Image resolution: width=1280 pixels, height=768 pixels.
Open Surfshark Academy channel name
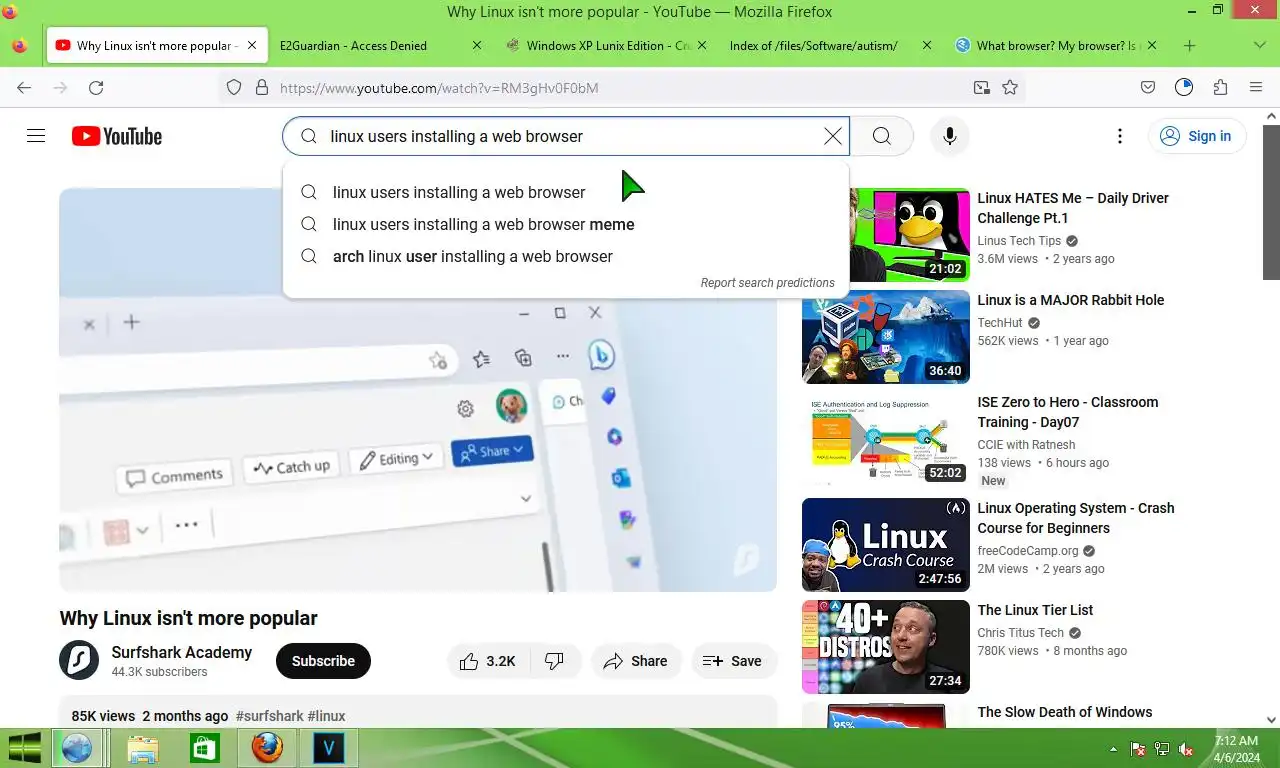(182, 652)
